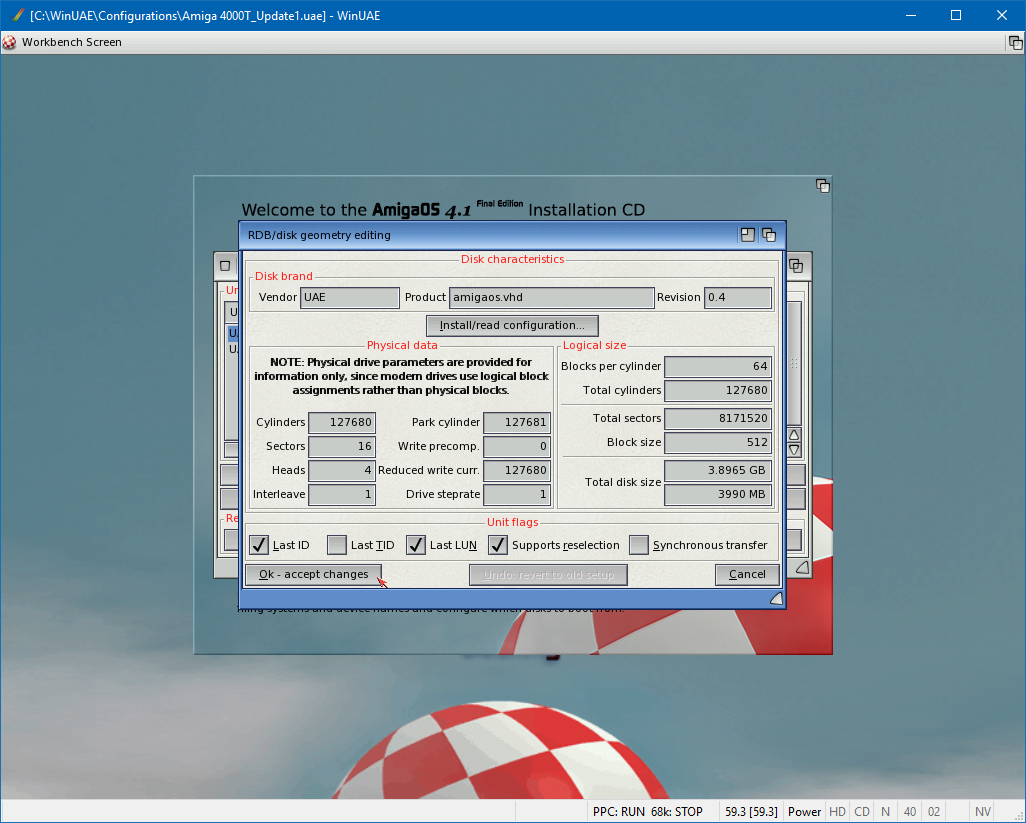Uncheck the Last LUN flag

[416, 545]
